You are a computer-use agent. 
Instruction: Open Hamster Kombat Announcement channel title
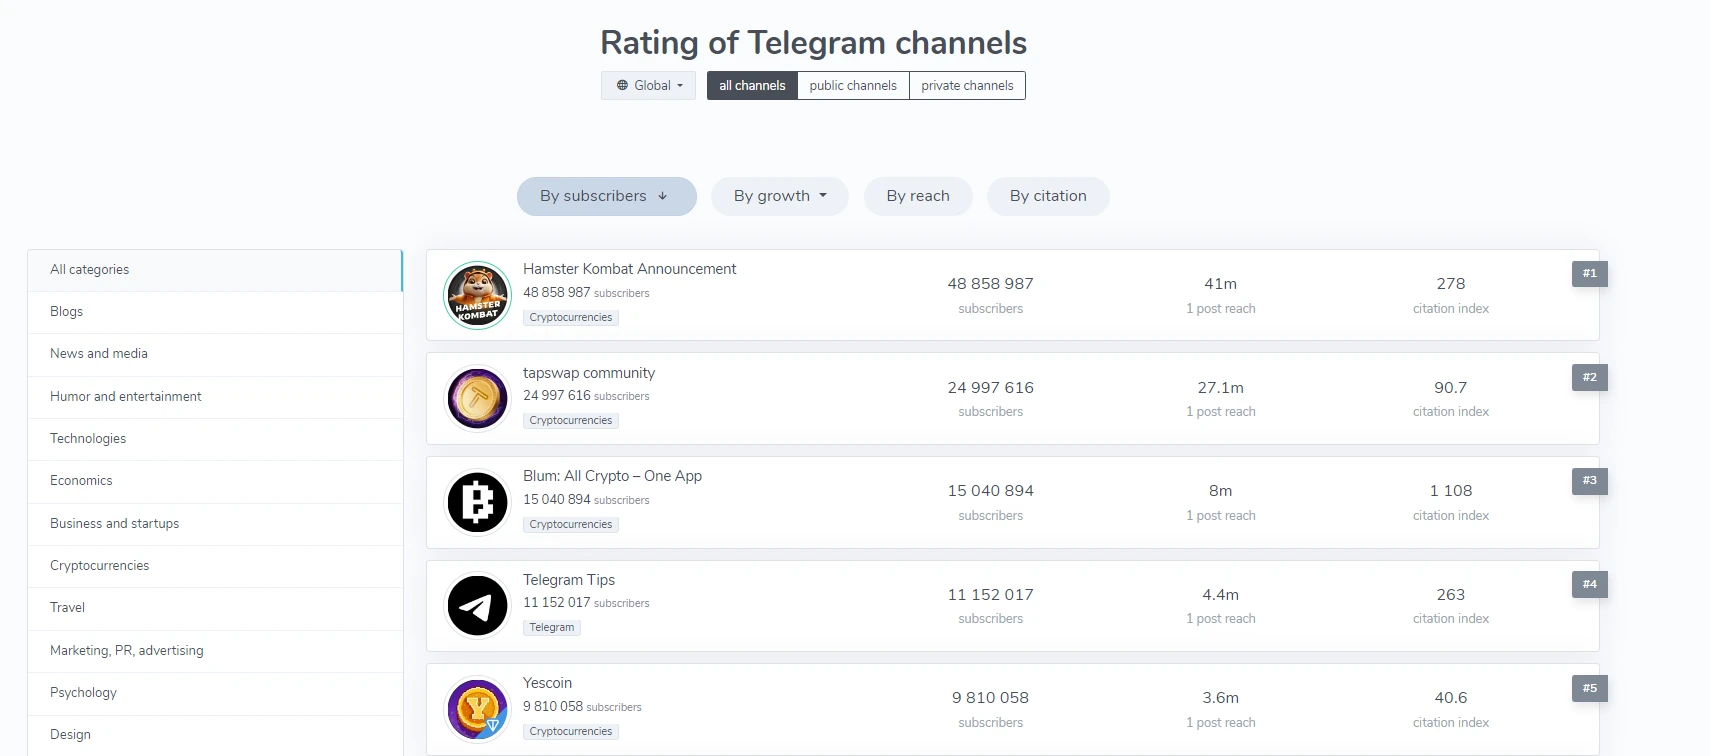point(629,269)
